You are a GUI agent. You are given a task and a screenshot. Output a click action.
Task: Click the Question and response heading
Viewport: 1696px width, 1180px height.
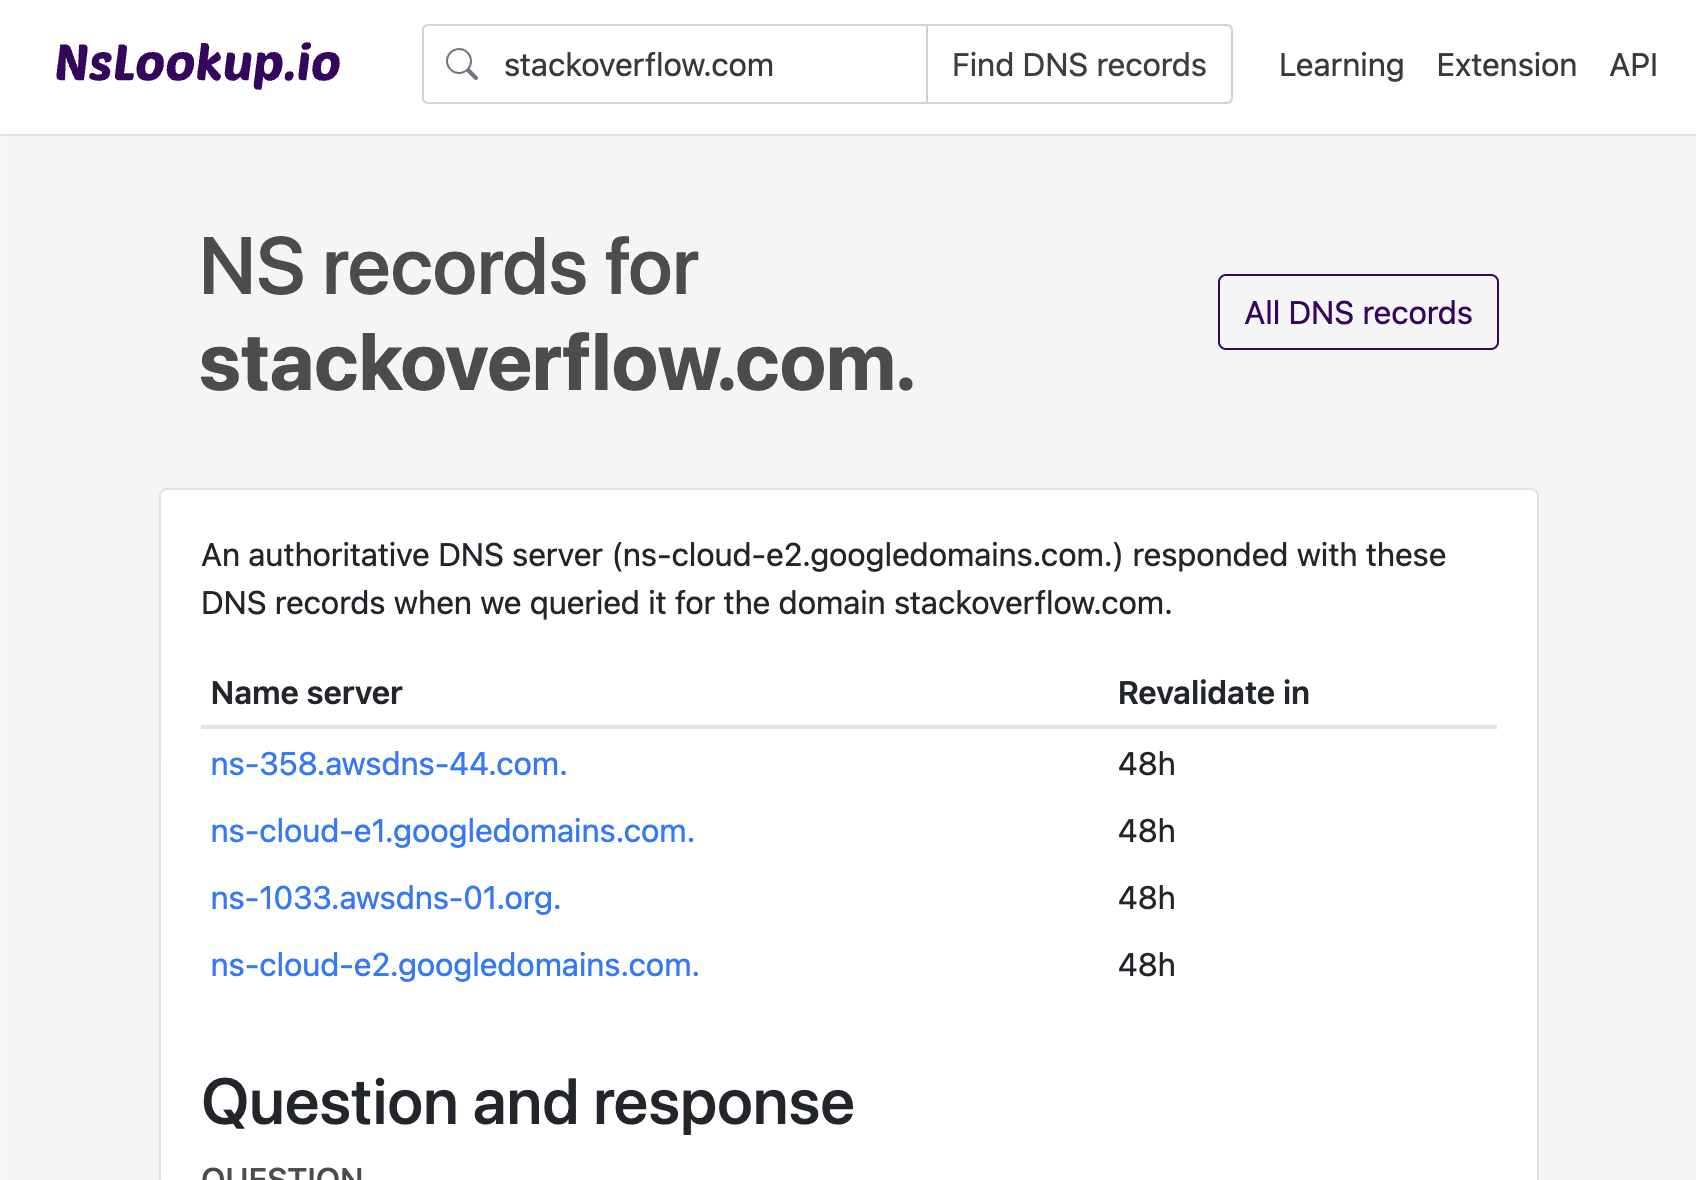point(527,1102)
